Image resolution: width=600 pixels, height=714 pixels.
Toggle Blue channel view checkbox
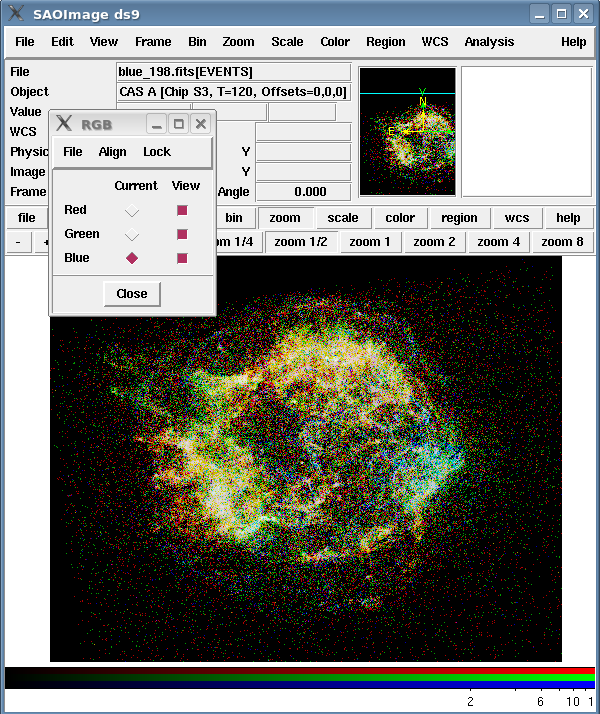[x=182, y=258]
